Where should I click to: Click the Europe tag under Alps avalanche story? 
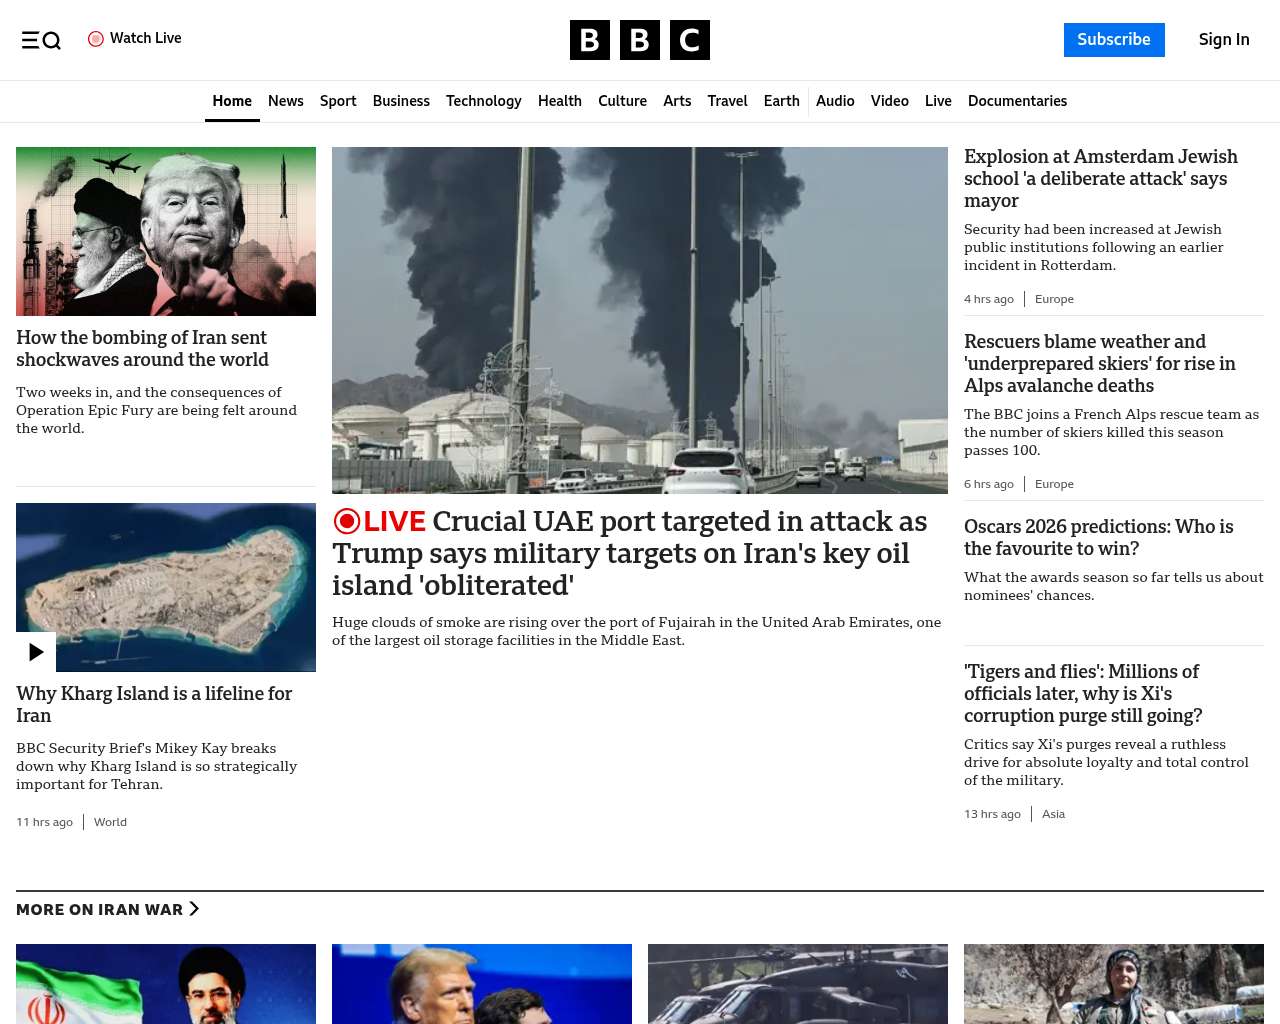[1054, 484]
